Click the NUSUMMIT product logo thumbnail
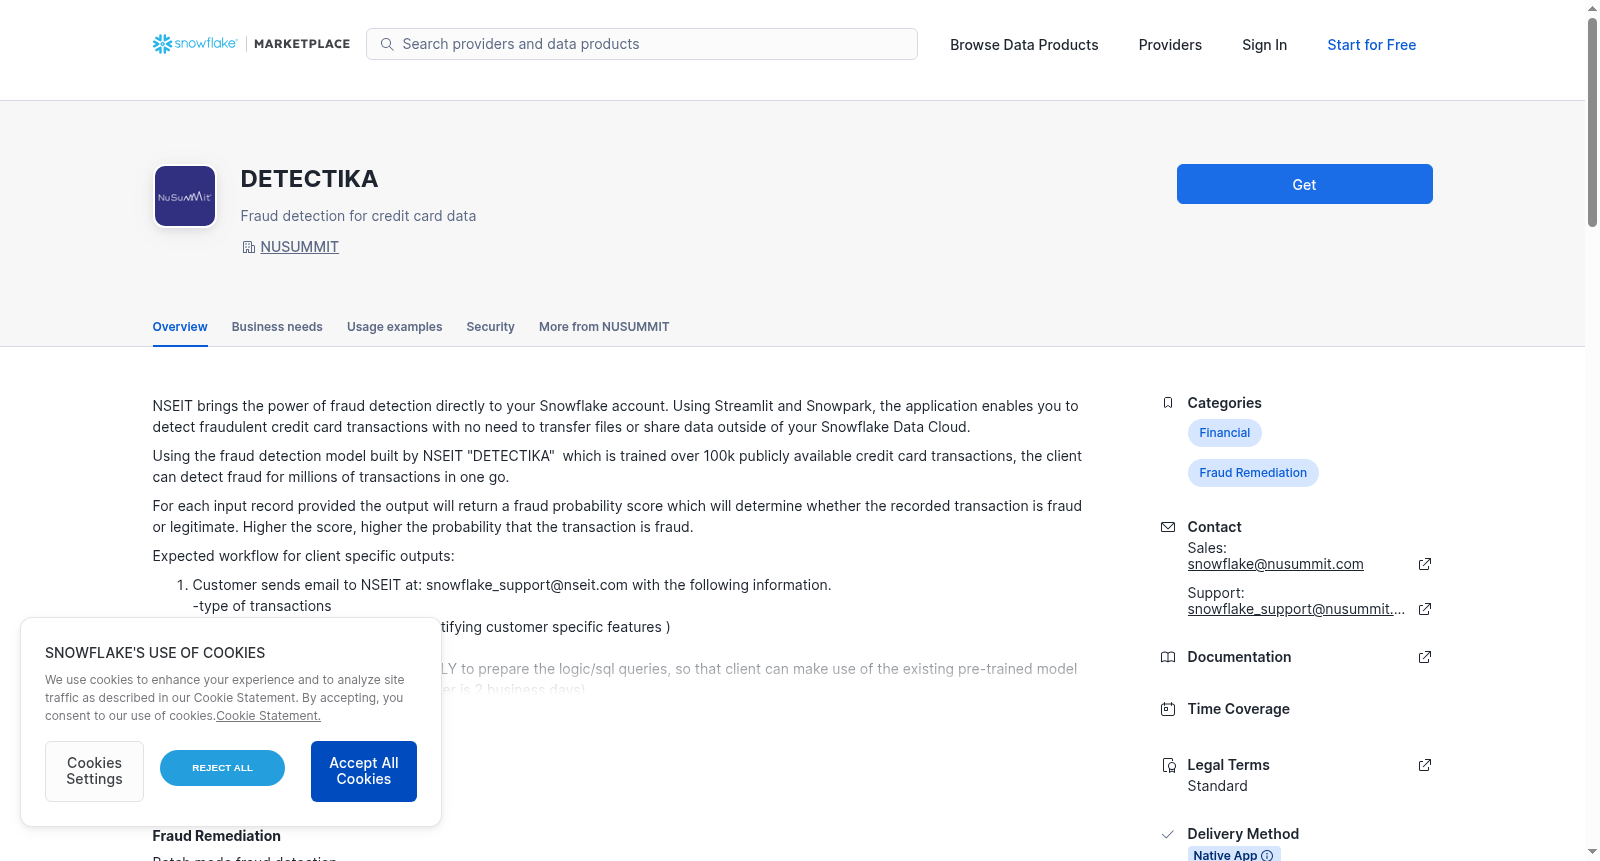Image resolution: width=1600 pixels, height=861 pixels. [x=185, y=196]
